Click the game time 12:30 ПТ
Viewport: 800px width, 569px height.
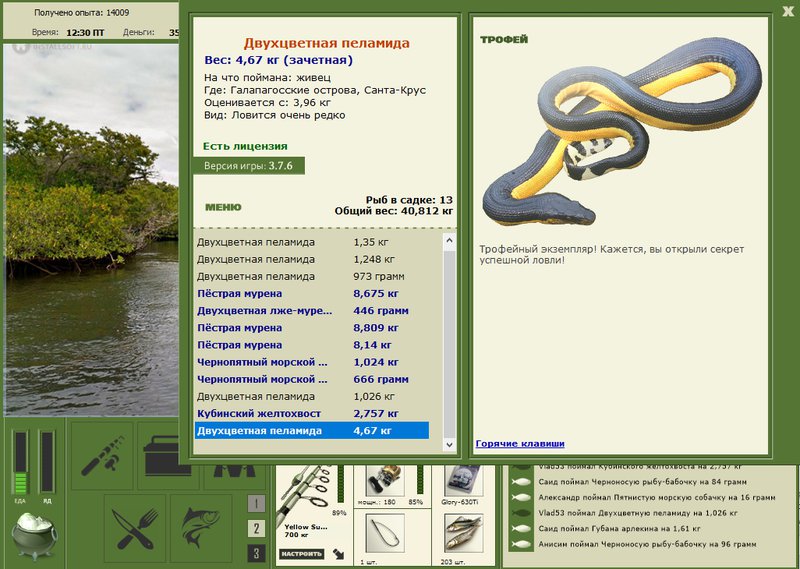point(85,33)
